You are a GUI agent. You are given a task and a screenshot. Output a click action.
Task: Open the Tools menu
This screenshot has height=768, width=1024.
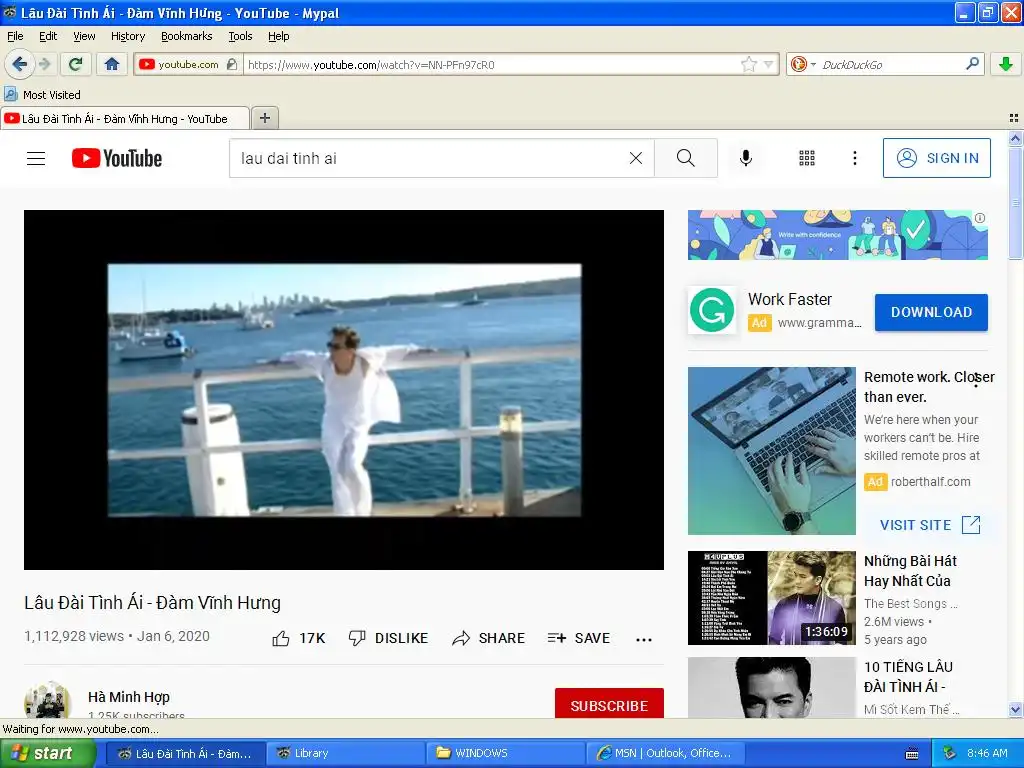240,36
